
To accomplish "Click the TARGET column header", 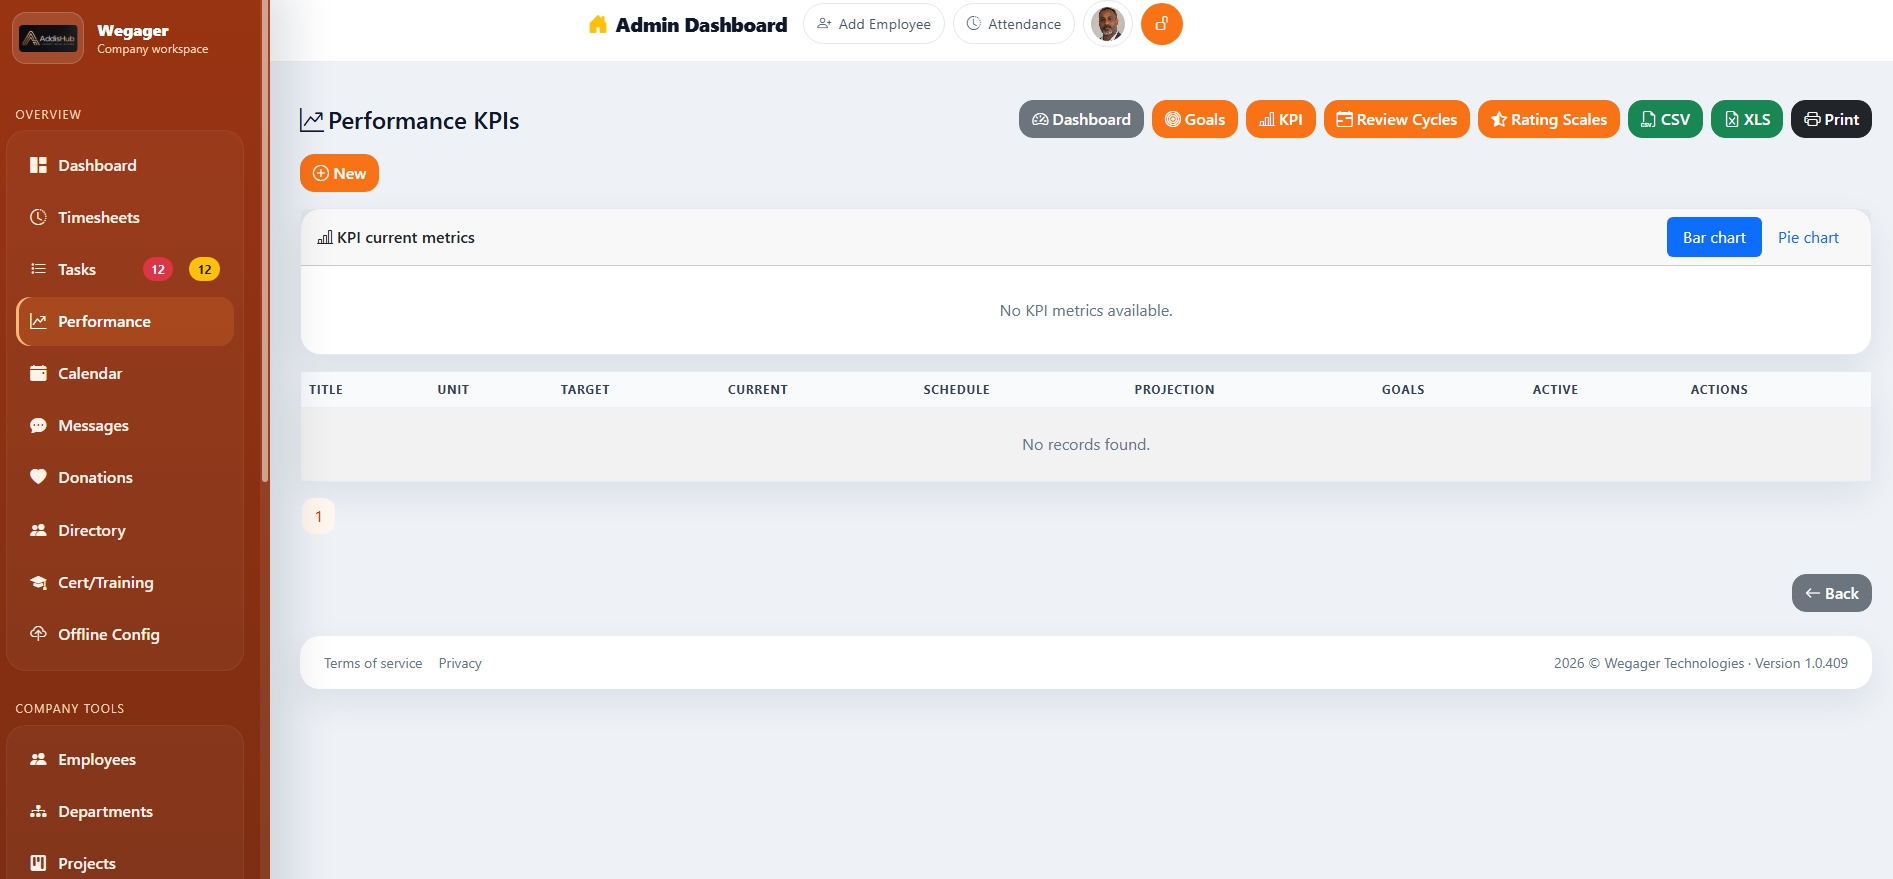I will 585,390.
